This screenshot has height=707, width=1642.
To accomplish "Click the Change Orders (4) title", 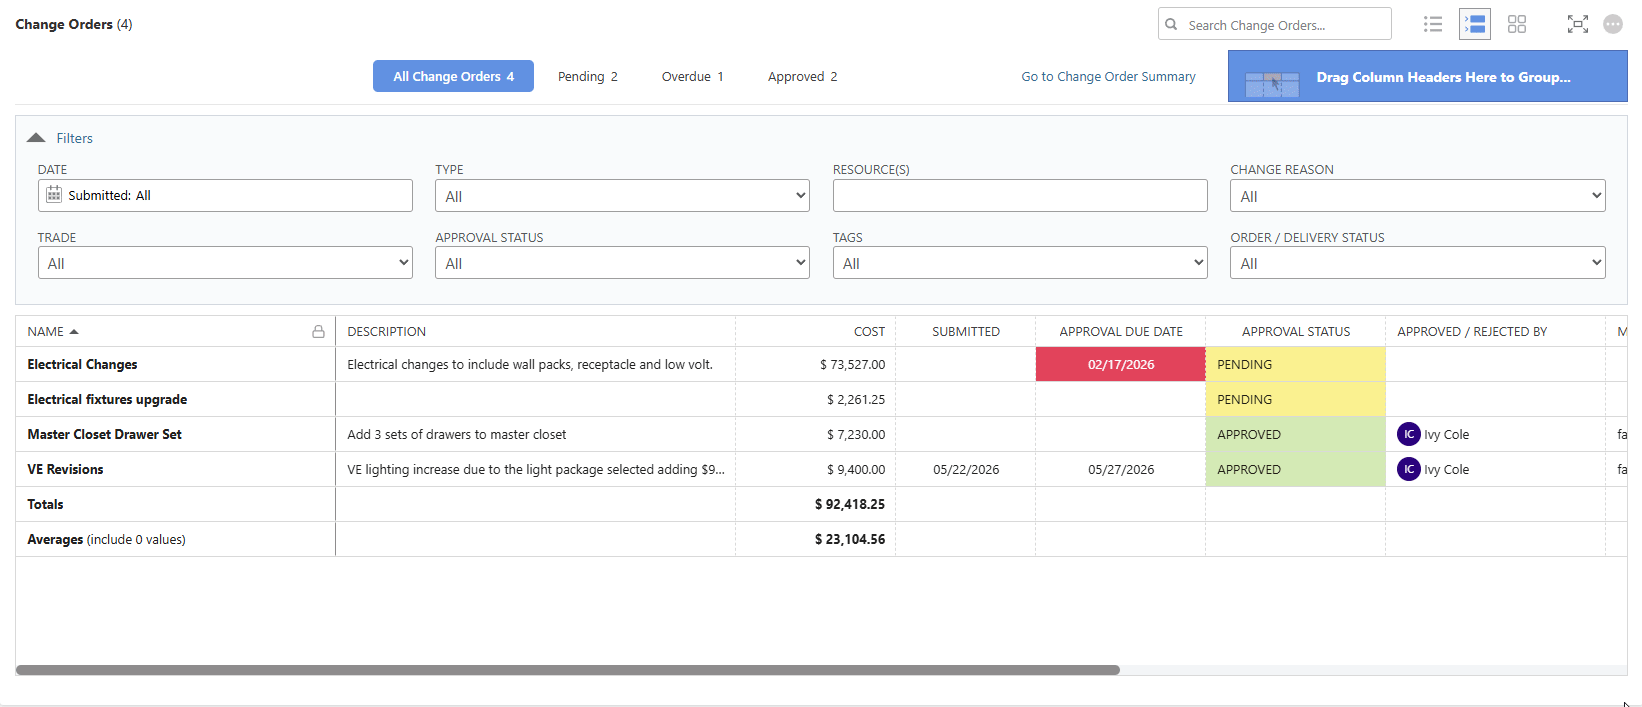I will click(73, 24).
